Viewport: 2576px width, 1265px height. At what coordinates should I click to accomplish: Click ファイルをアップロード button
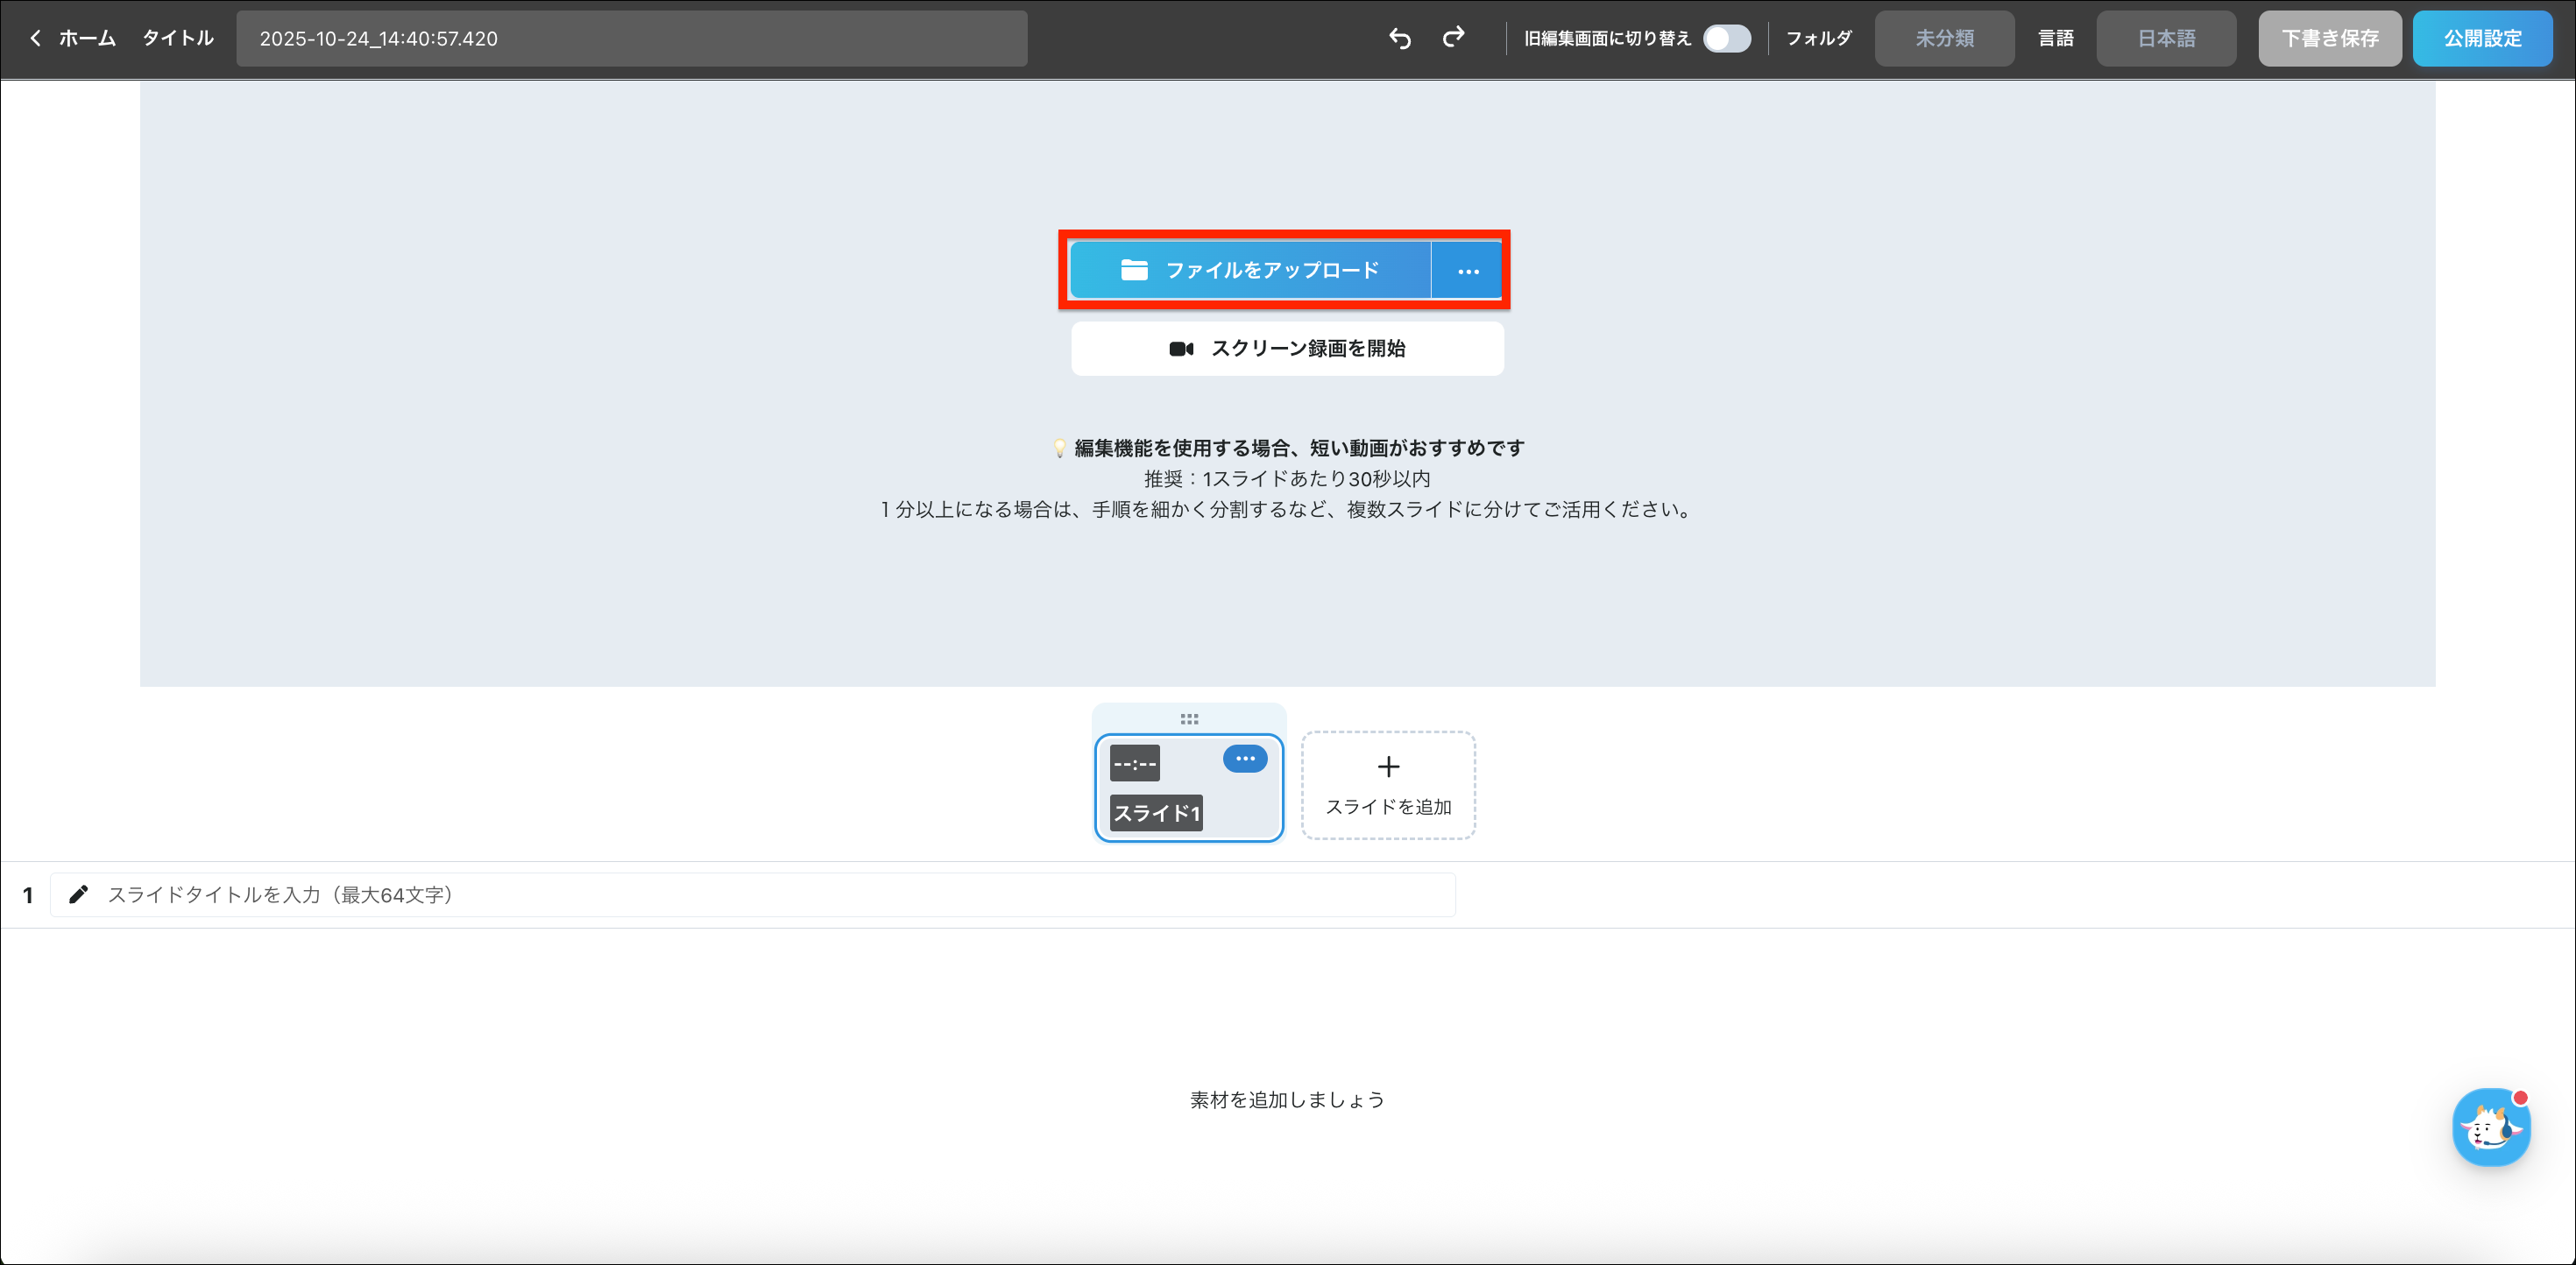1250,271
